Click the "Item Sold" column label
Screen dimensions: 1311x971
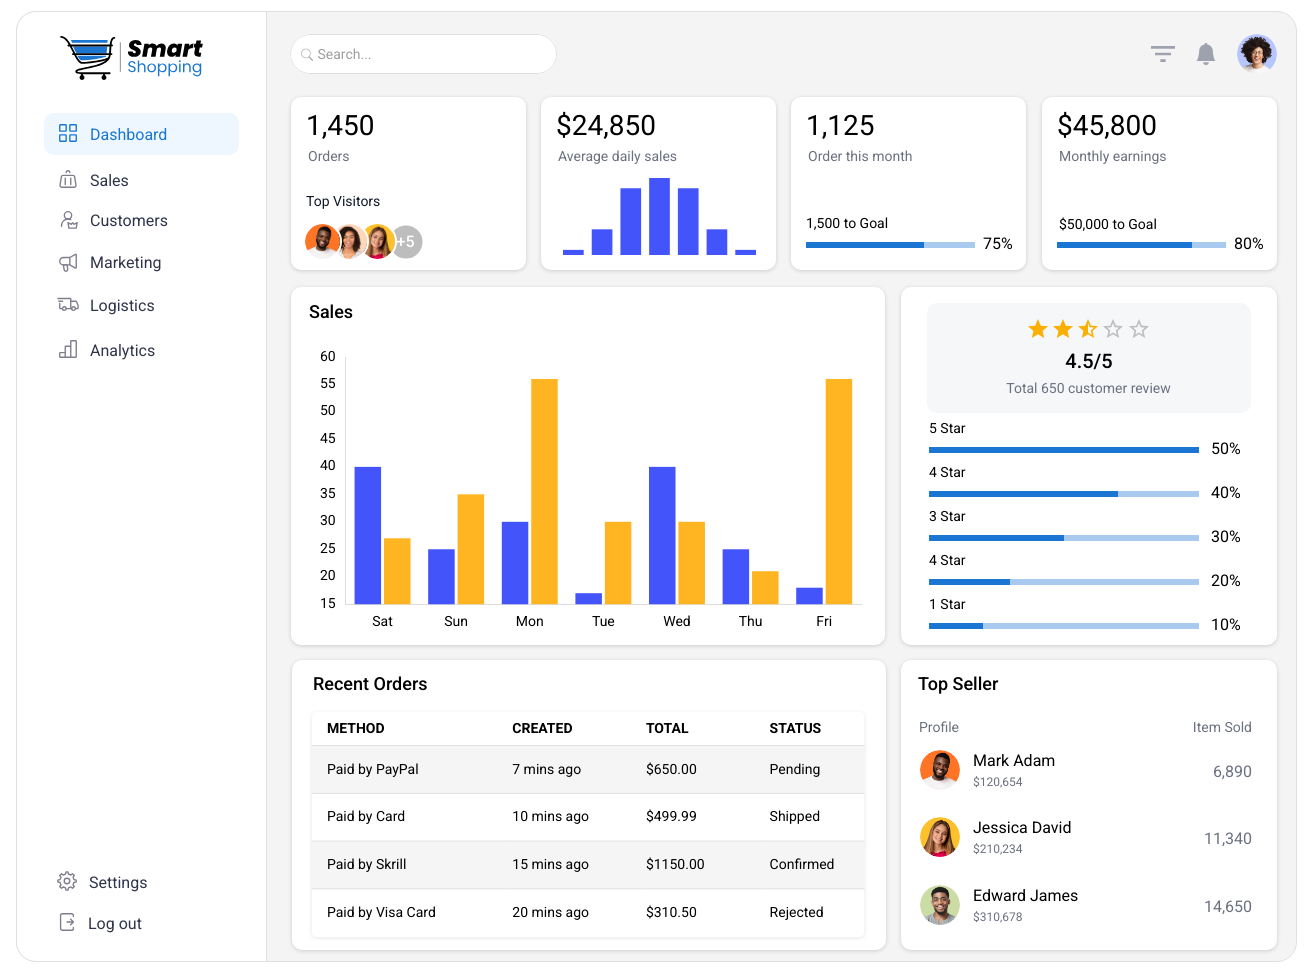pyautogui.click(x=1222, y=727)
